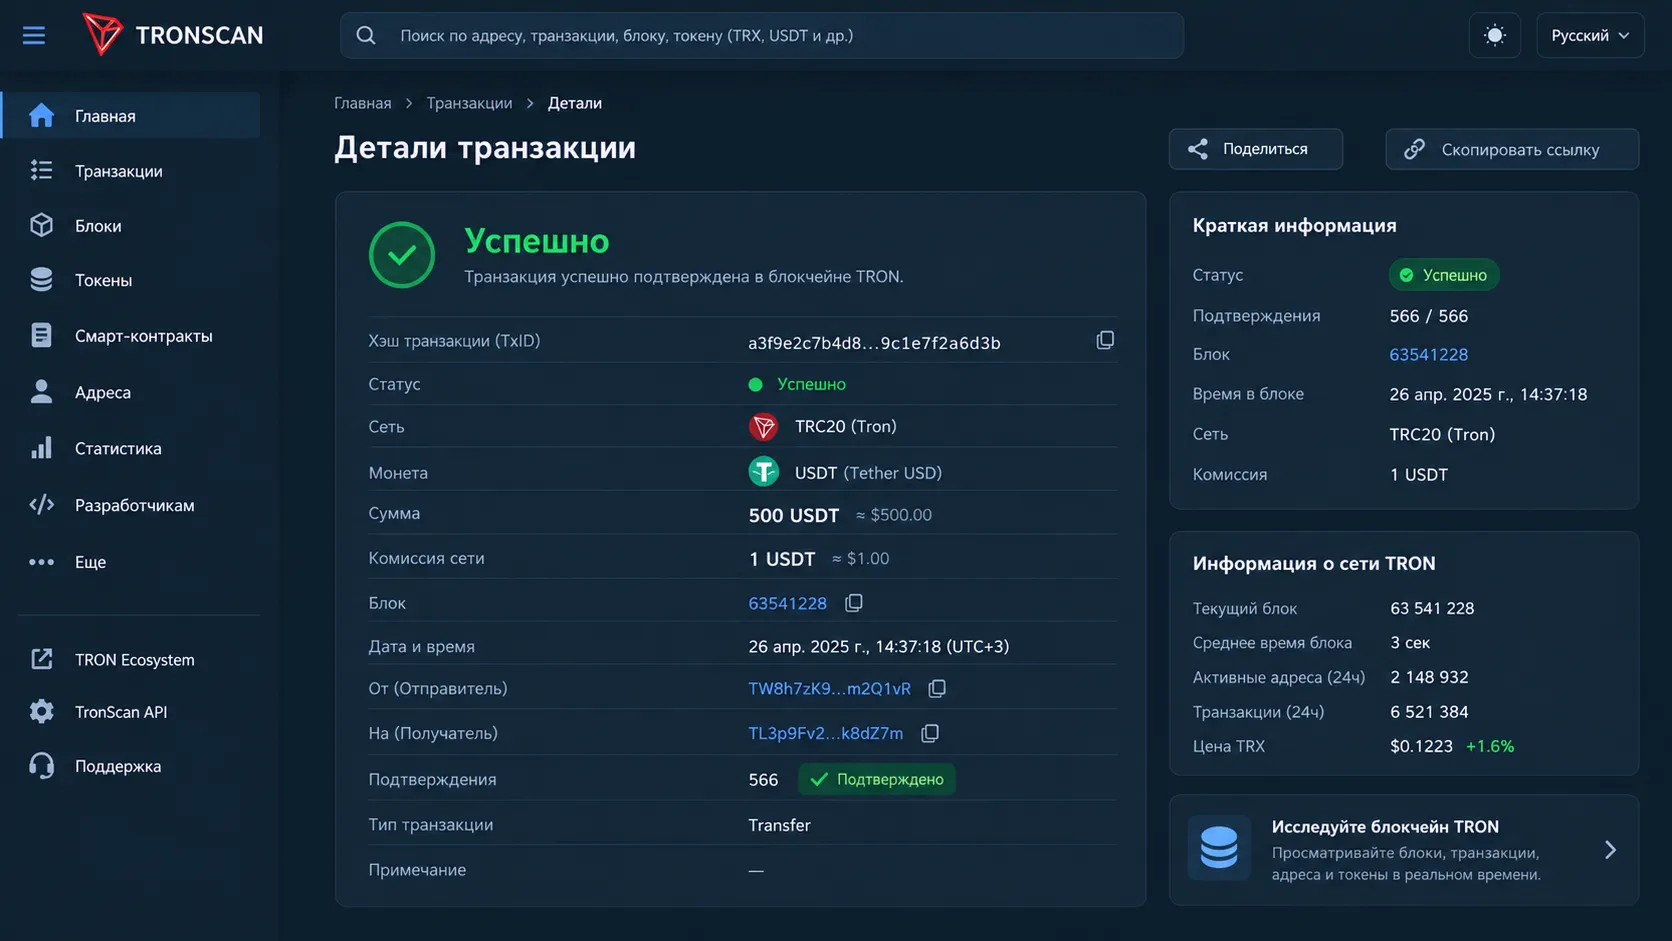Go to Главная breadcrumb

click(363, 103)
